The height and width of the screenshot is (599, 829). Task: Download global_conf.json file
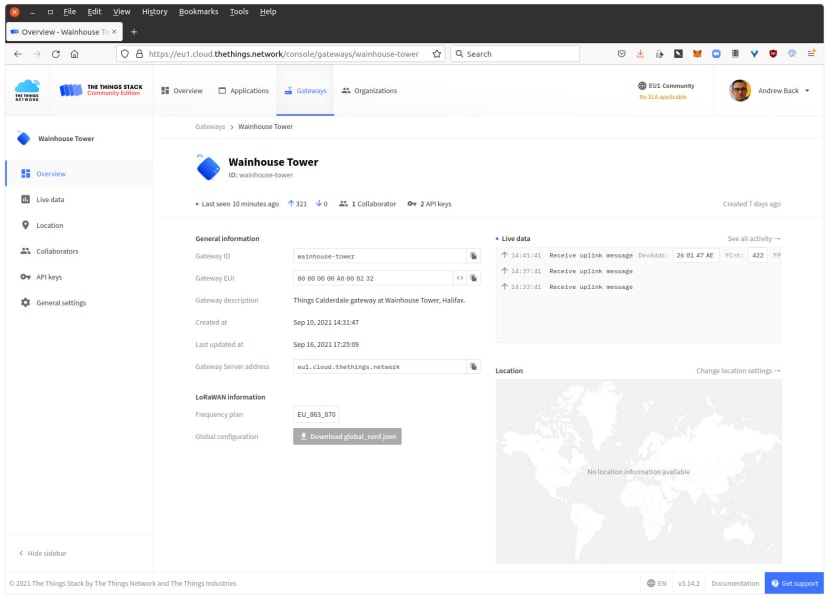coord(347,436)
